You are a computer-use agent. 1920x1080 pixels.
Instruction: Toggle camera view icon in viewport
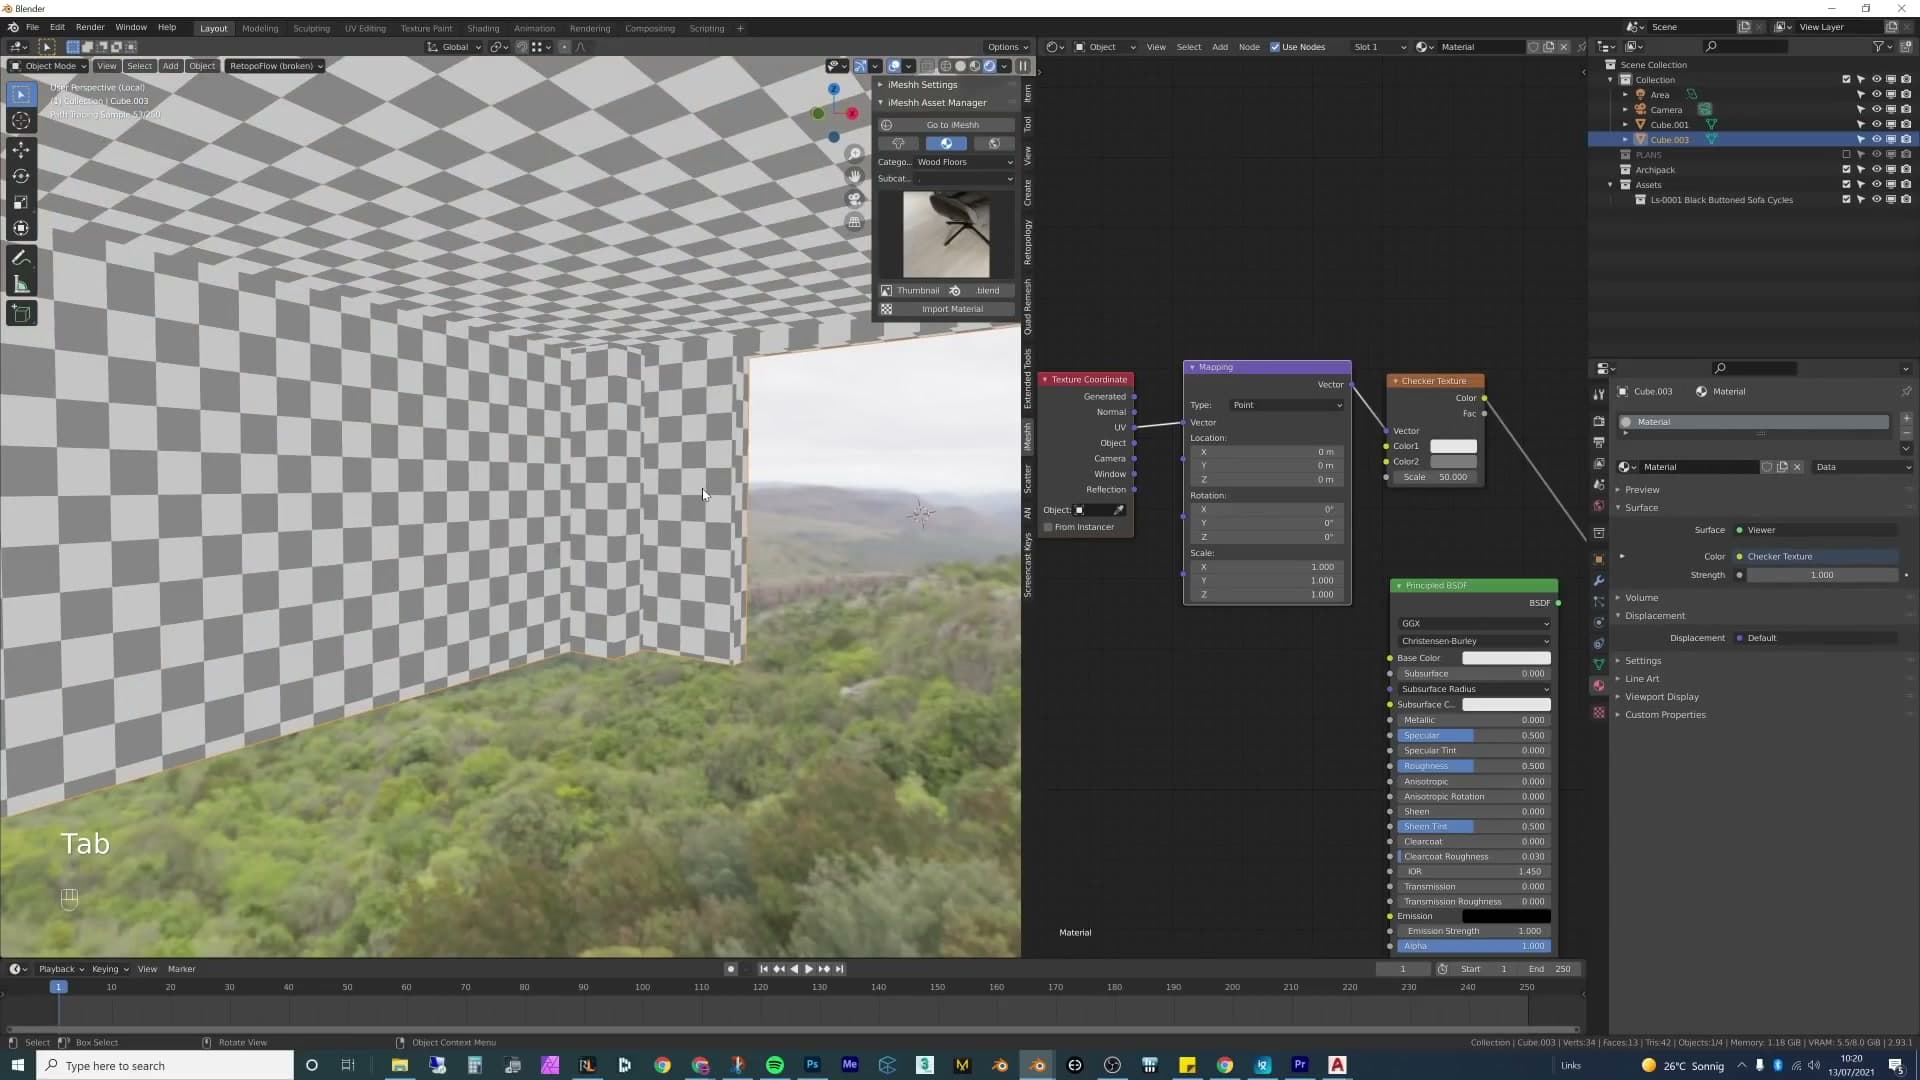click(854, 199)
